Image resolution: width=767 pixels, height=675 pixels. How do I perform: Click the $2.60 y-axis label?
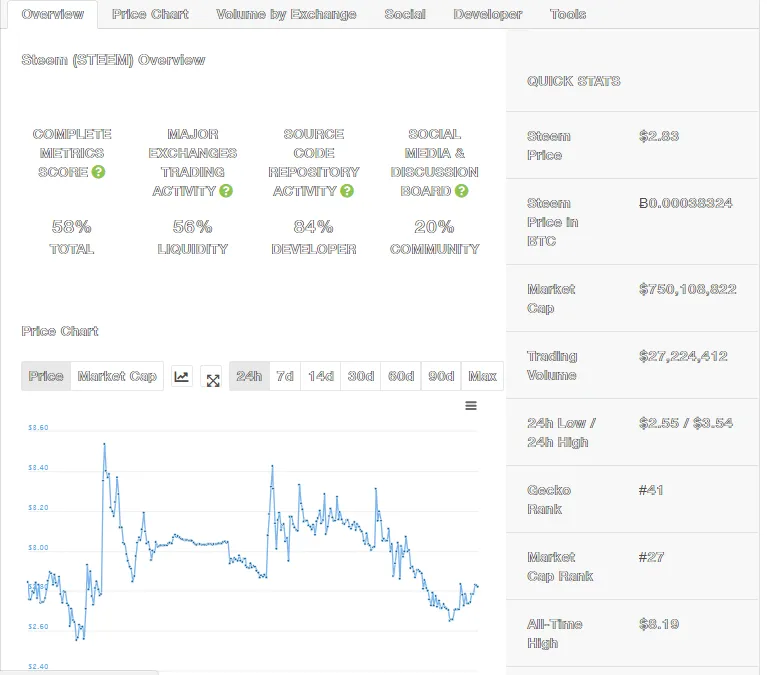[x=38, y=627]
